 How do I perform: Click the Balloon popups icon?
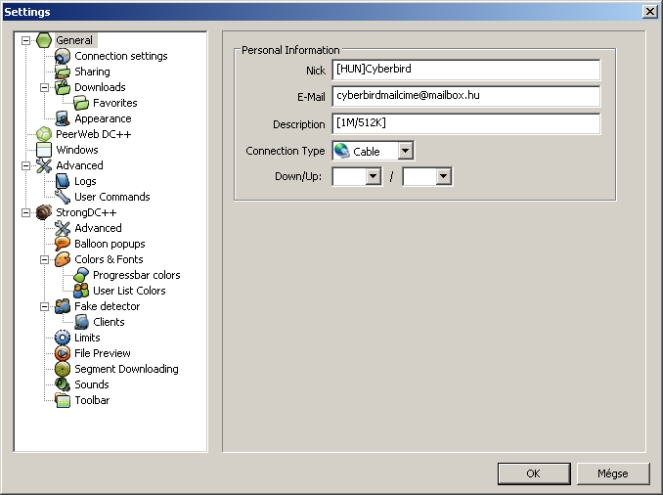[63, 243]
